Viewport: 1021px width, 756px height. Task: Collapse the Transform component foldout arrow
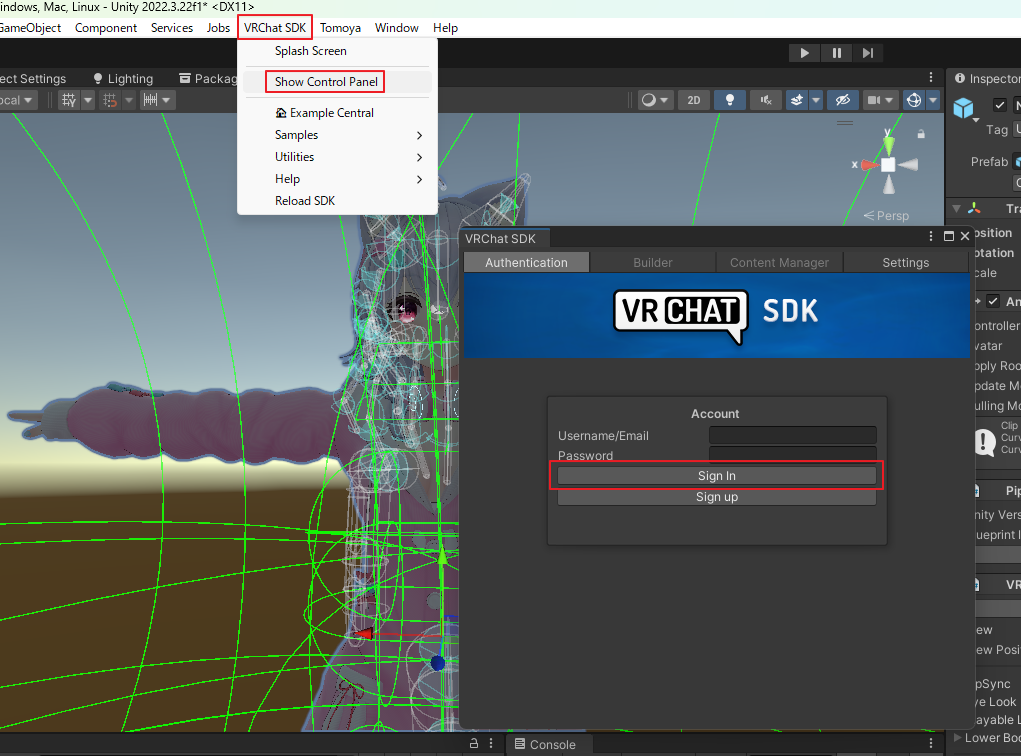click(956, 209)
